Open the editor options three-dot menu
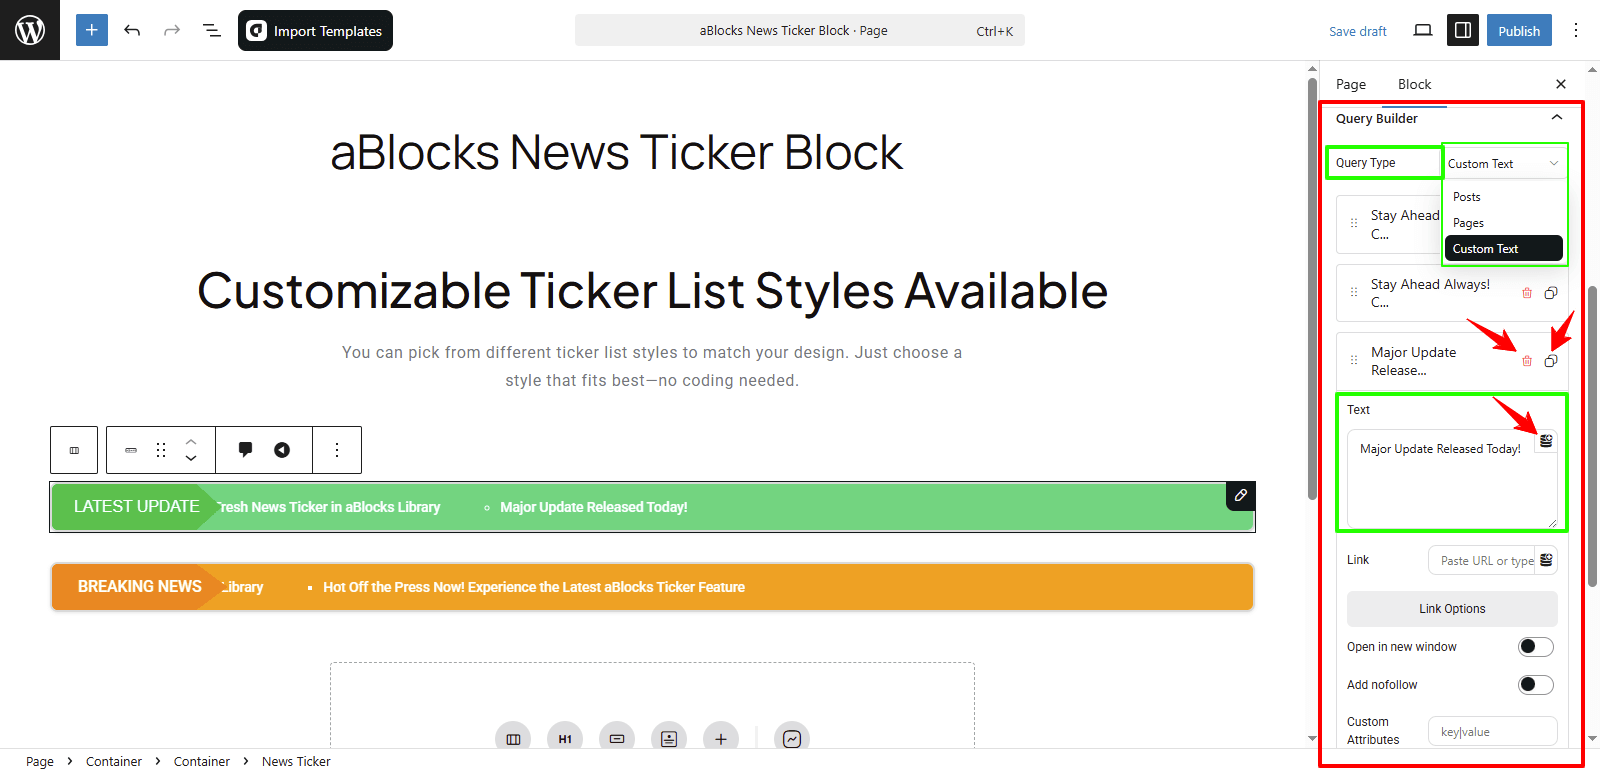This screenshot has height=773, width=1600. (x=1576, y=30)
